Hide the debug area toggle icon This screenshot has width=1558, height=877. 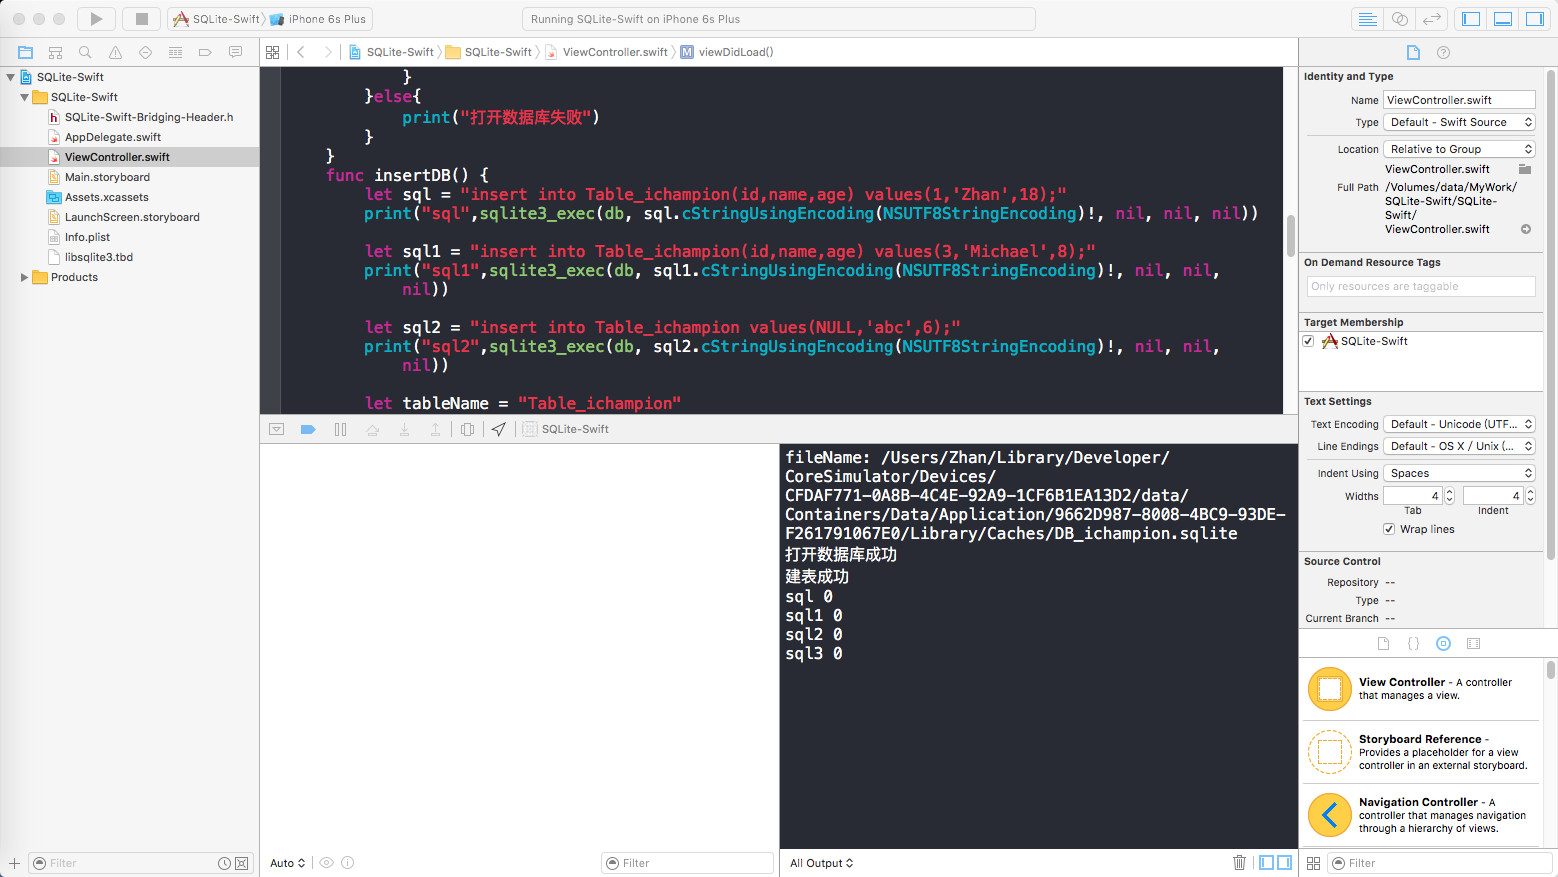coord(277,429)
